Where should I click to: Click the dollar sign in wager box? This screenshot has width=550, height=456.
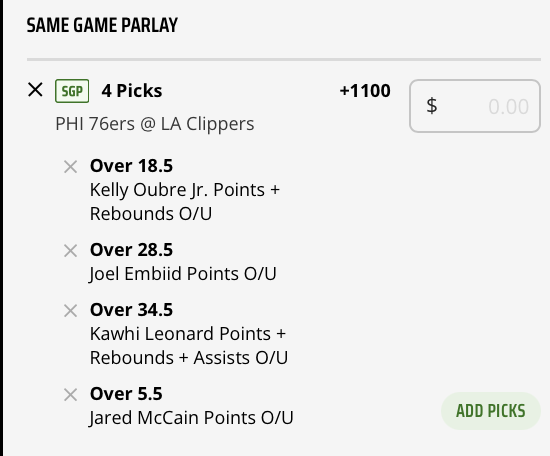[x=432, y=106]
